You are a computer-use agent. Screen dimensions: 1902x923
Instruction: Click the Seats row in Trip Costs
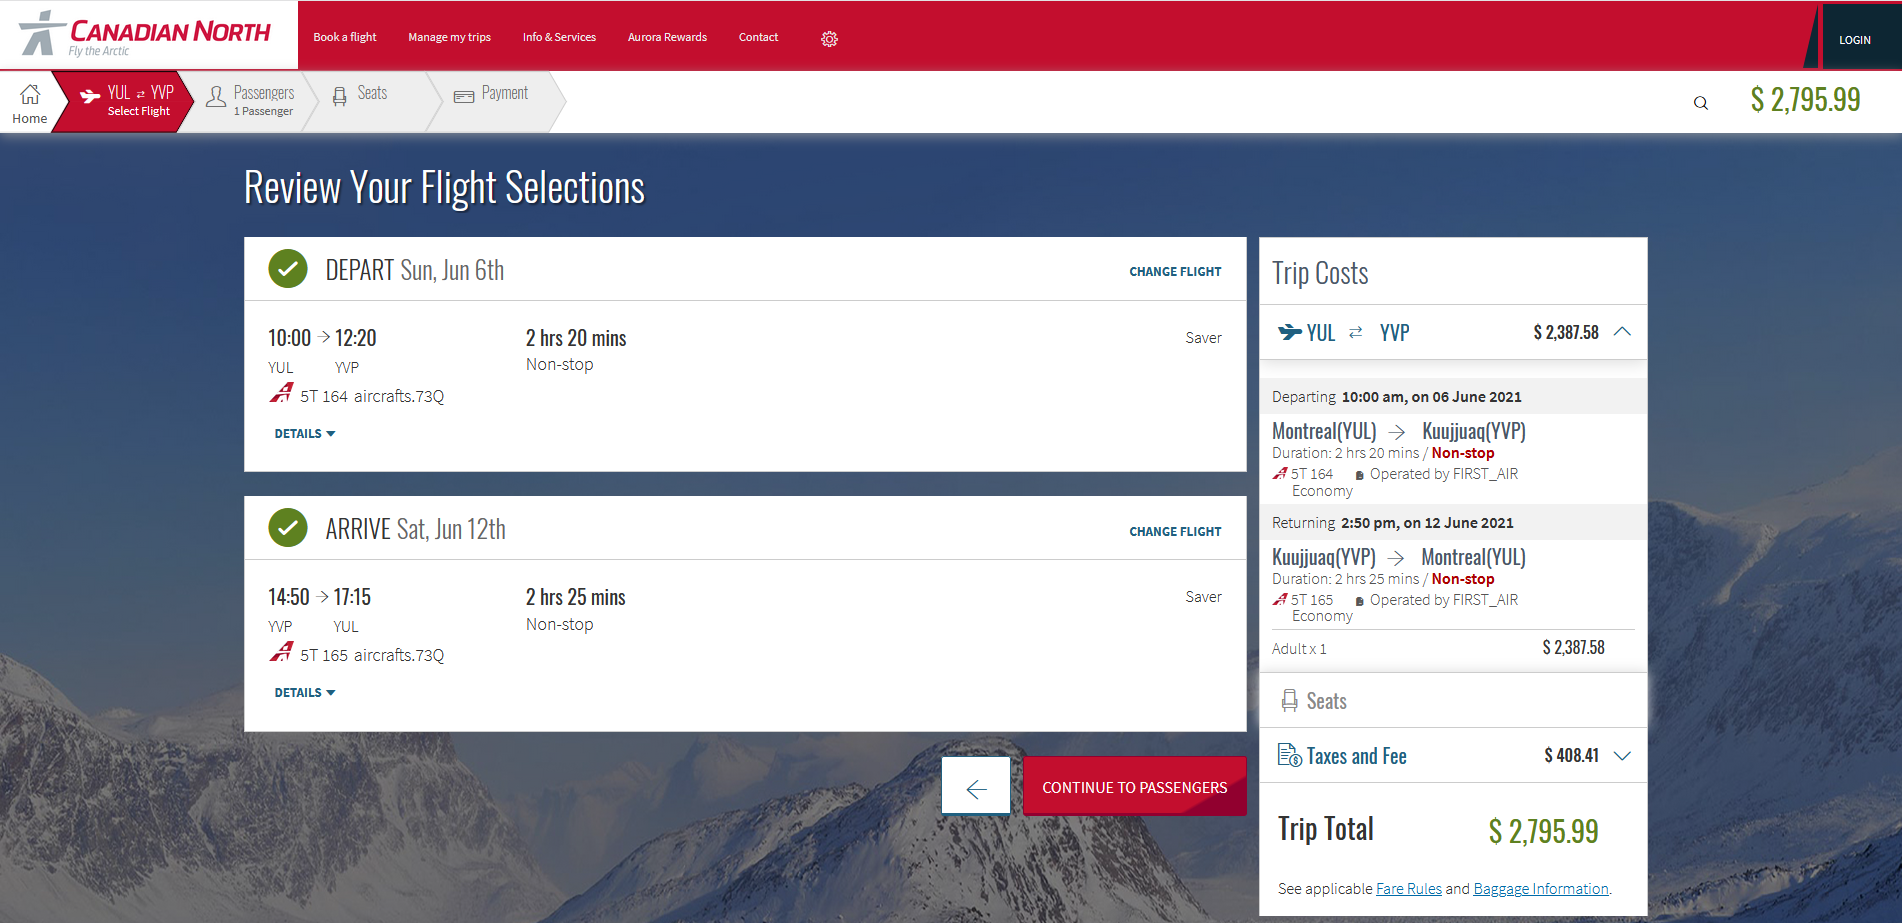coord(1453,701)
